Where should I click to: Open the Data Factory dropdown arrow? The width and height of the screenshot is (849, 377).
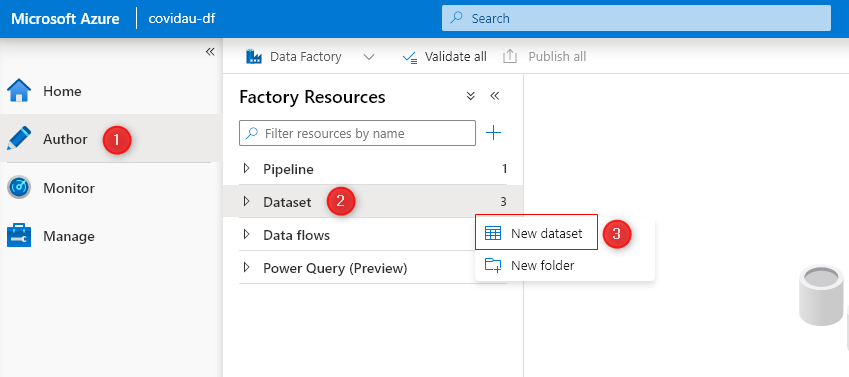pos(369,57)
